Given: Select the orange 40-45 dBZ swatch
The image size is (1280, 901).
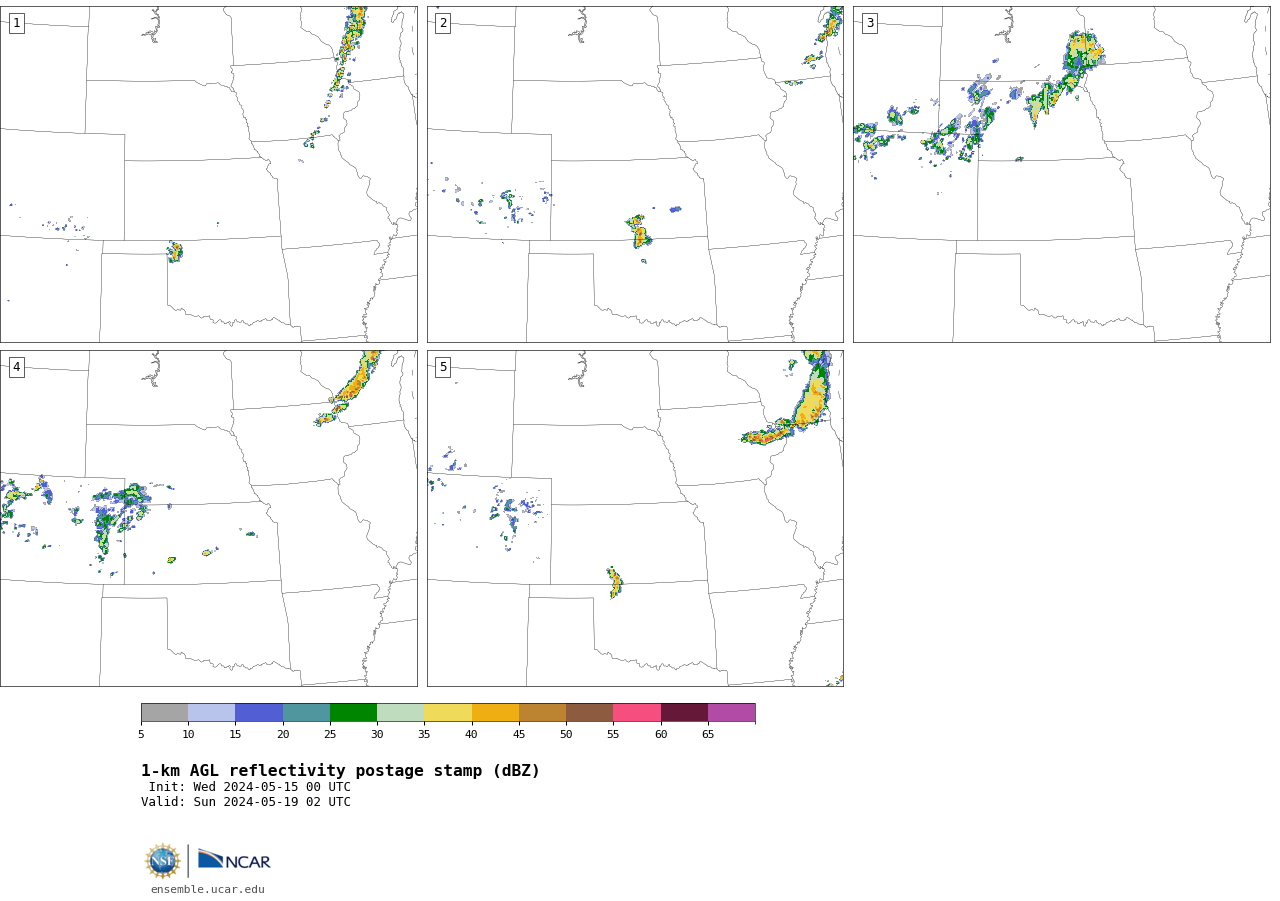Looking at the screenshot, I should 495,712.
